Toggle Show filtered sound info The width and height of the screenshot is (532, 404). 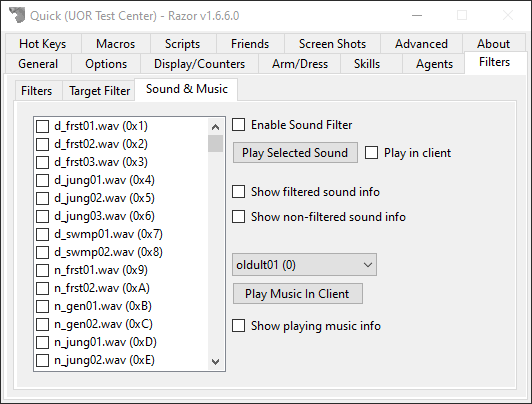click(x=239, y=192)
